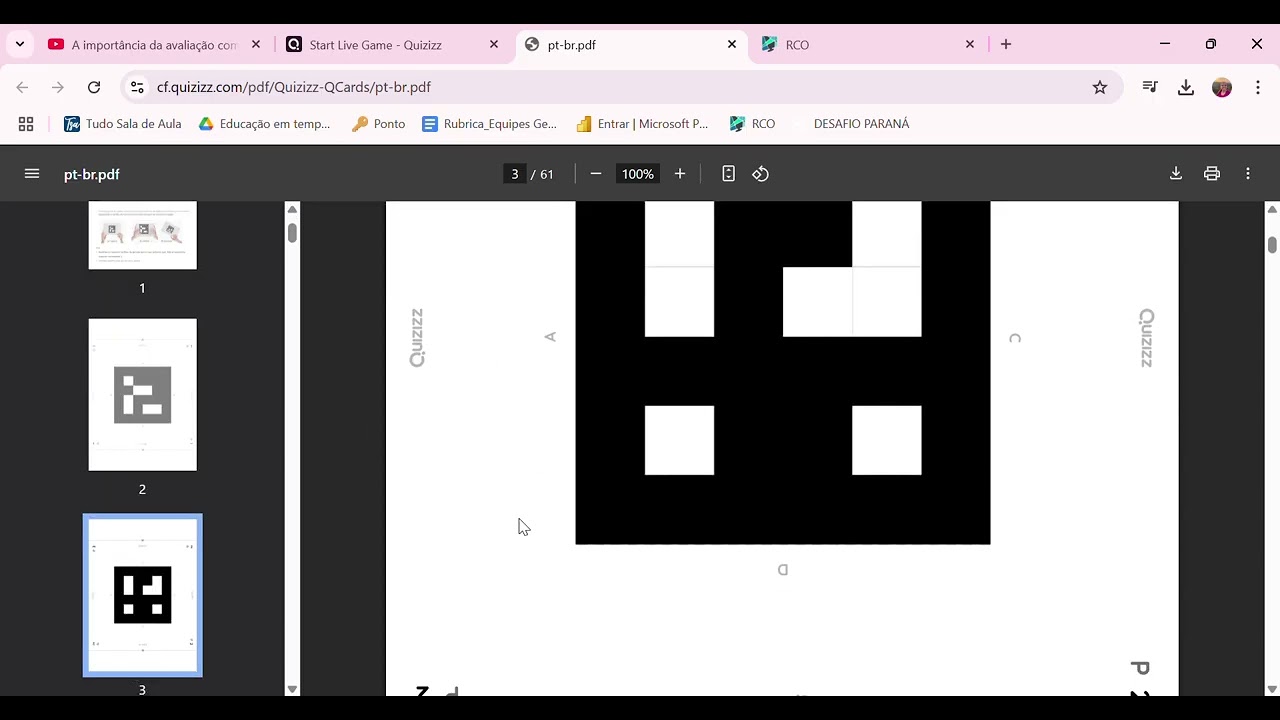The width and height of the screenshot is (1280, 720).
Task: Click thumbnail panel scroll down arrow
Action: pos(292,689)
